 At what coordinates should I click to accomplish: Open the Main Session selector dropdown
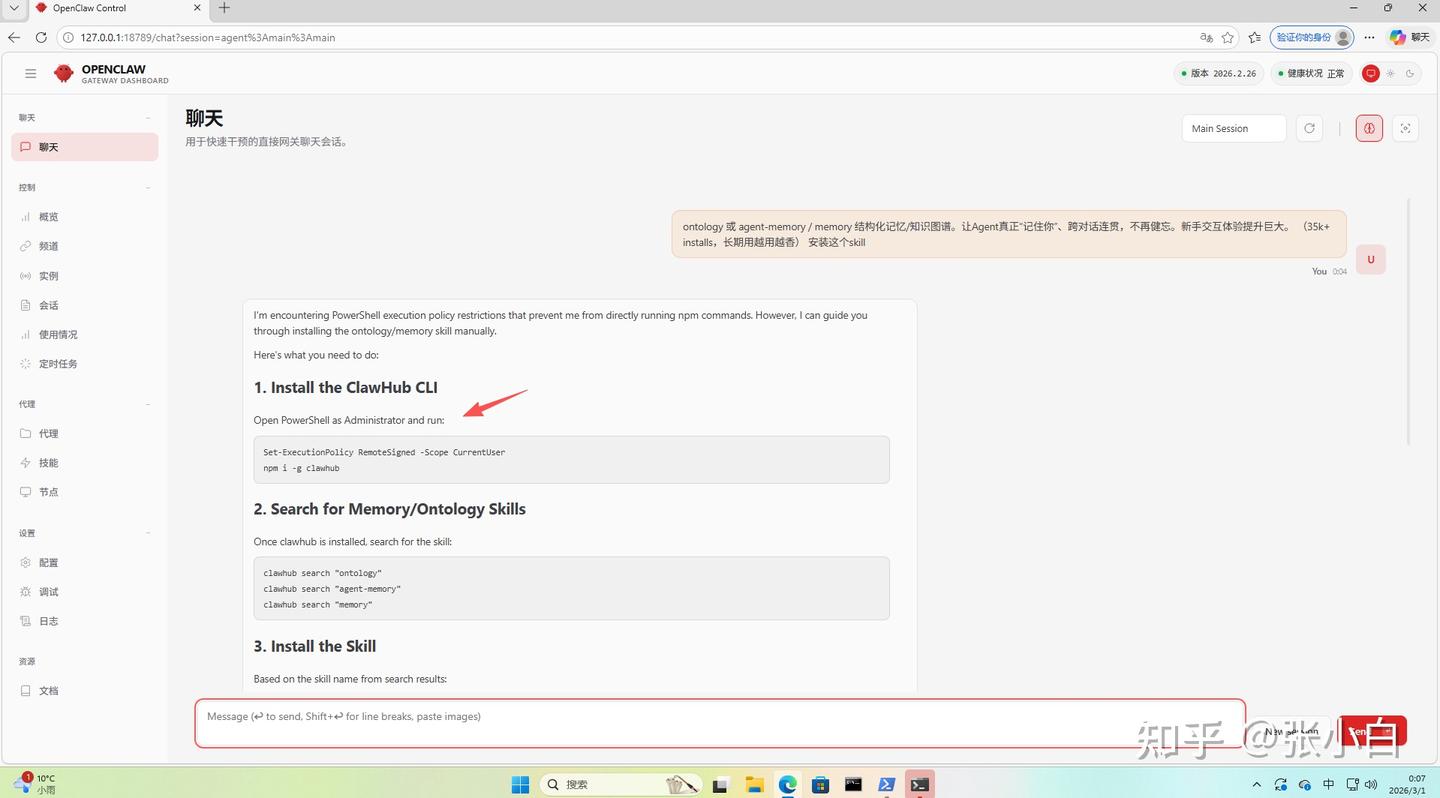pos(1234,128)
